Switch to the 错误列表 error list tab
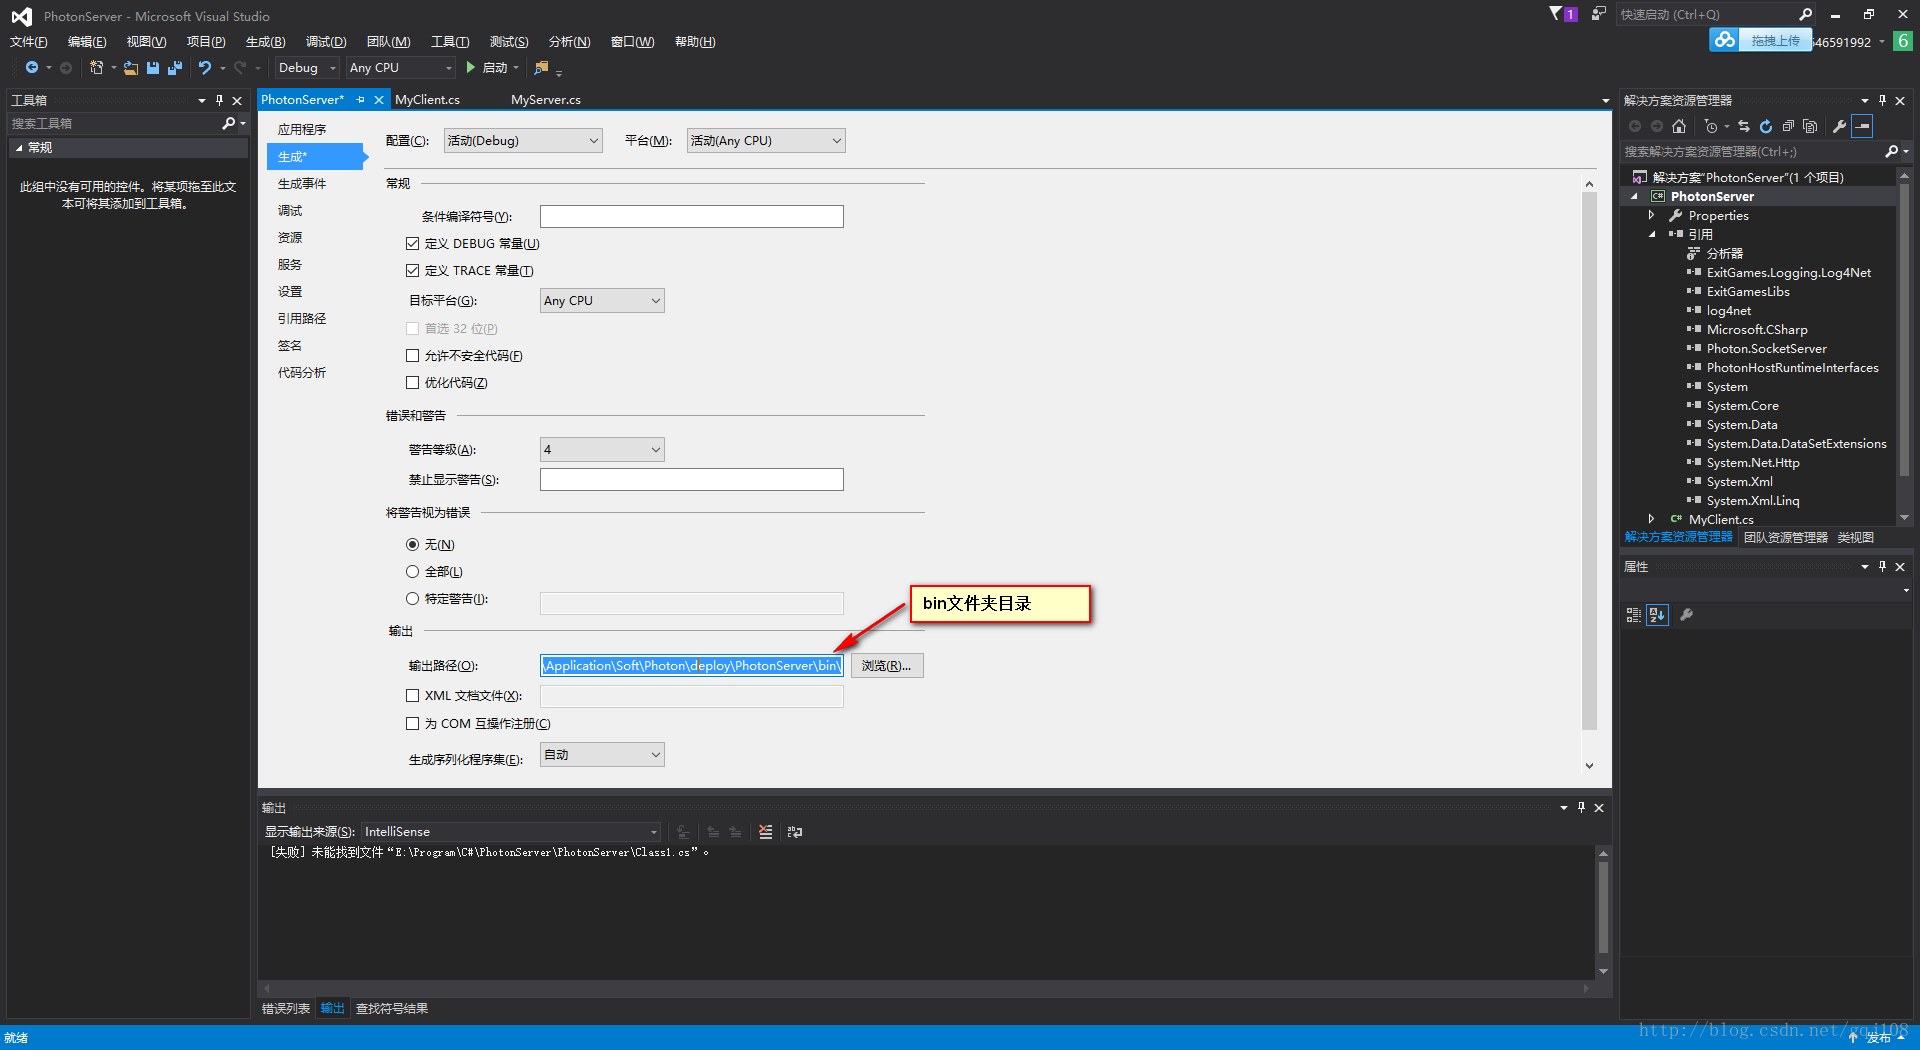This screenshot has width=1920, height=1050. pyautogui.click(x=286, y=1009)
